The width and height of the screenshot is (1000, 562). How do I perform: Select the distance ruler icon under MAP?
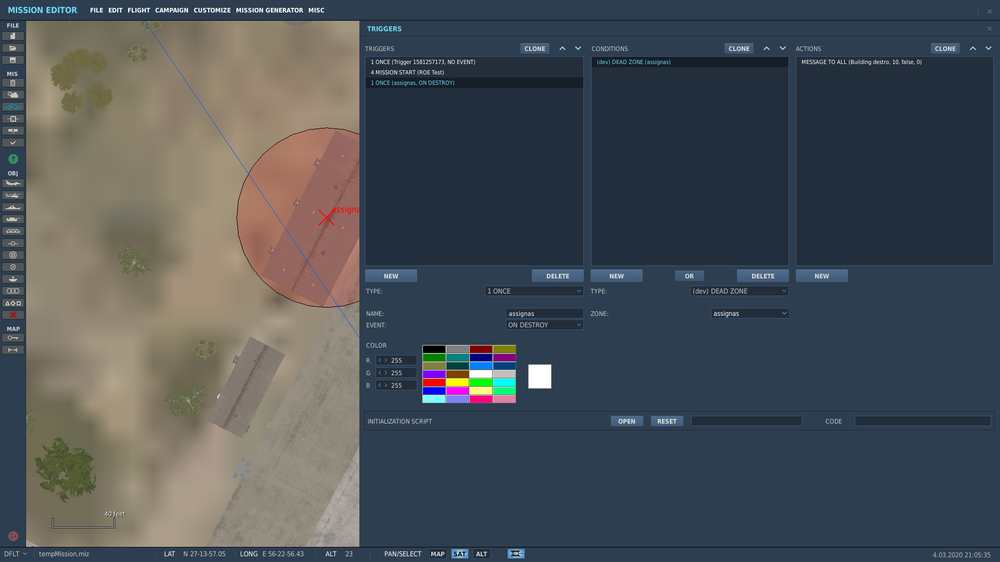coord(13,350)
